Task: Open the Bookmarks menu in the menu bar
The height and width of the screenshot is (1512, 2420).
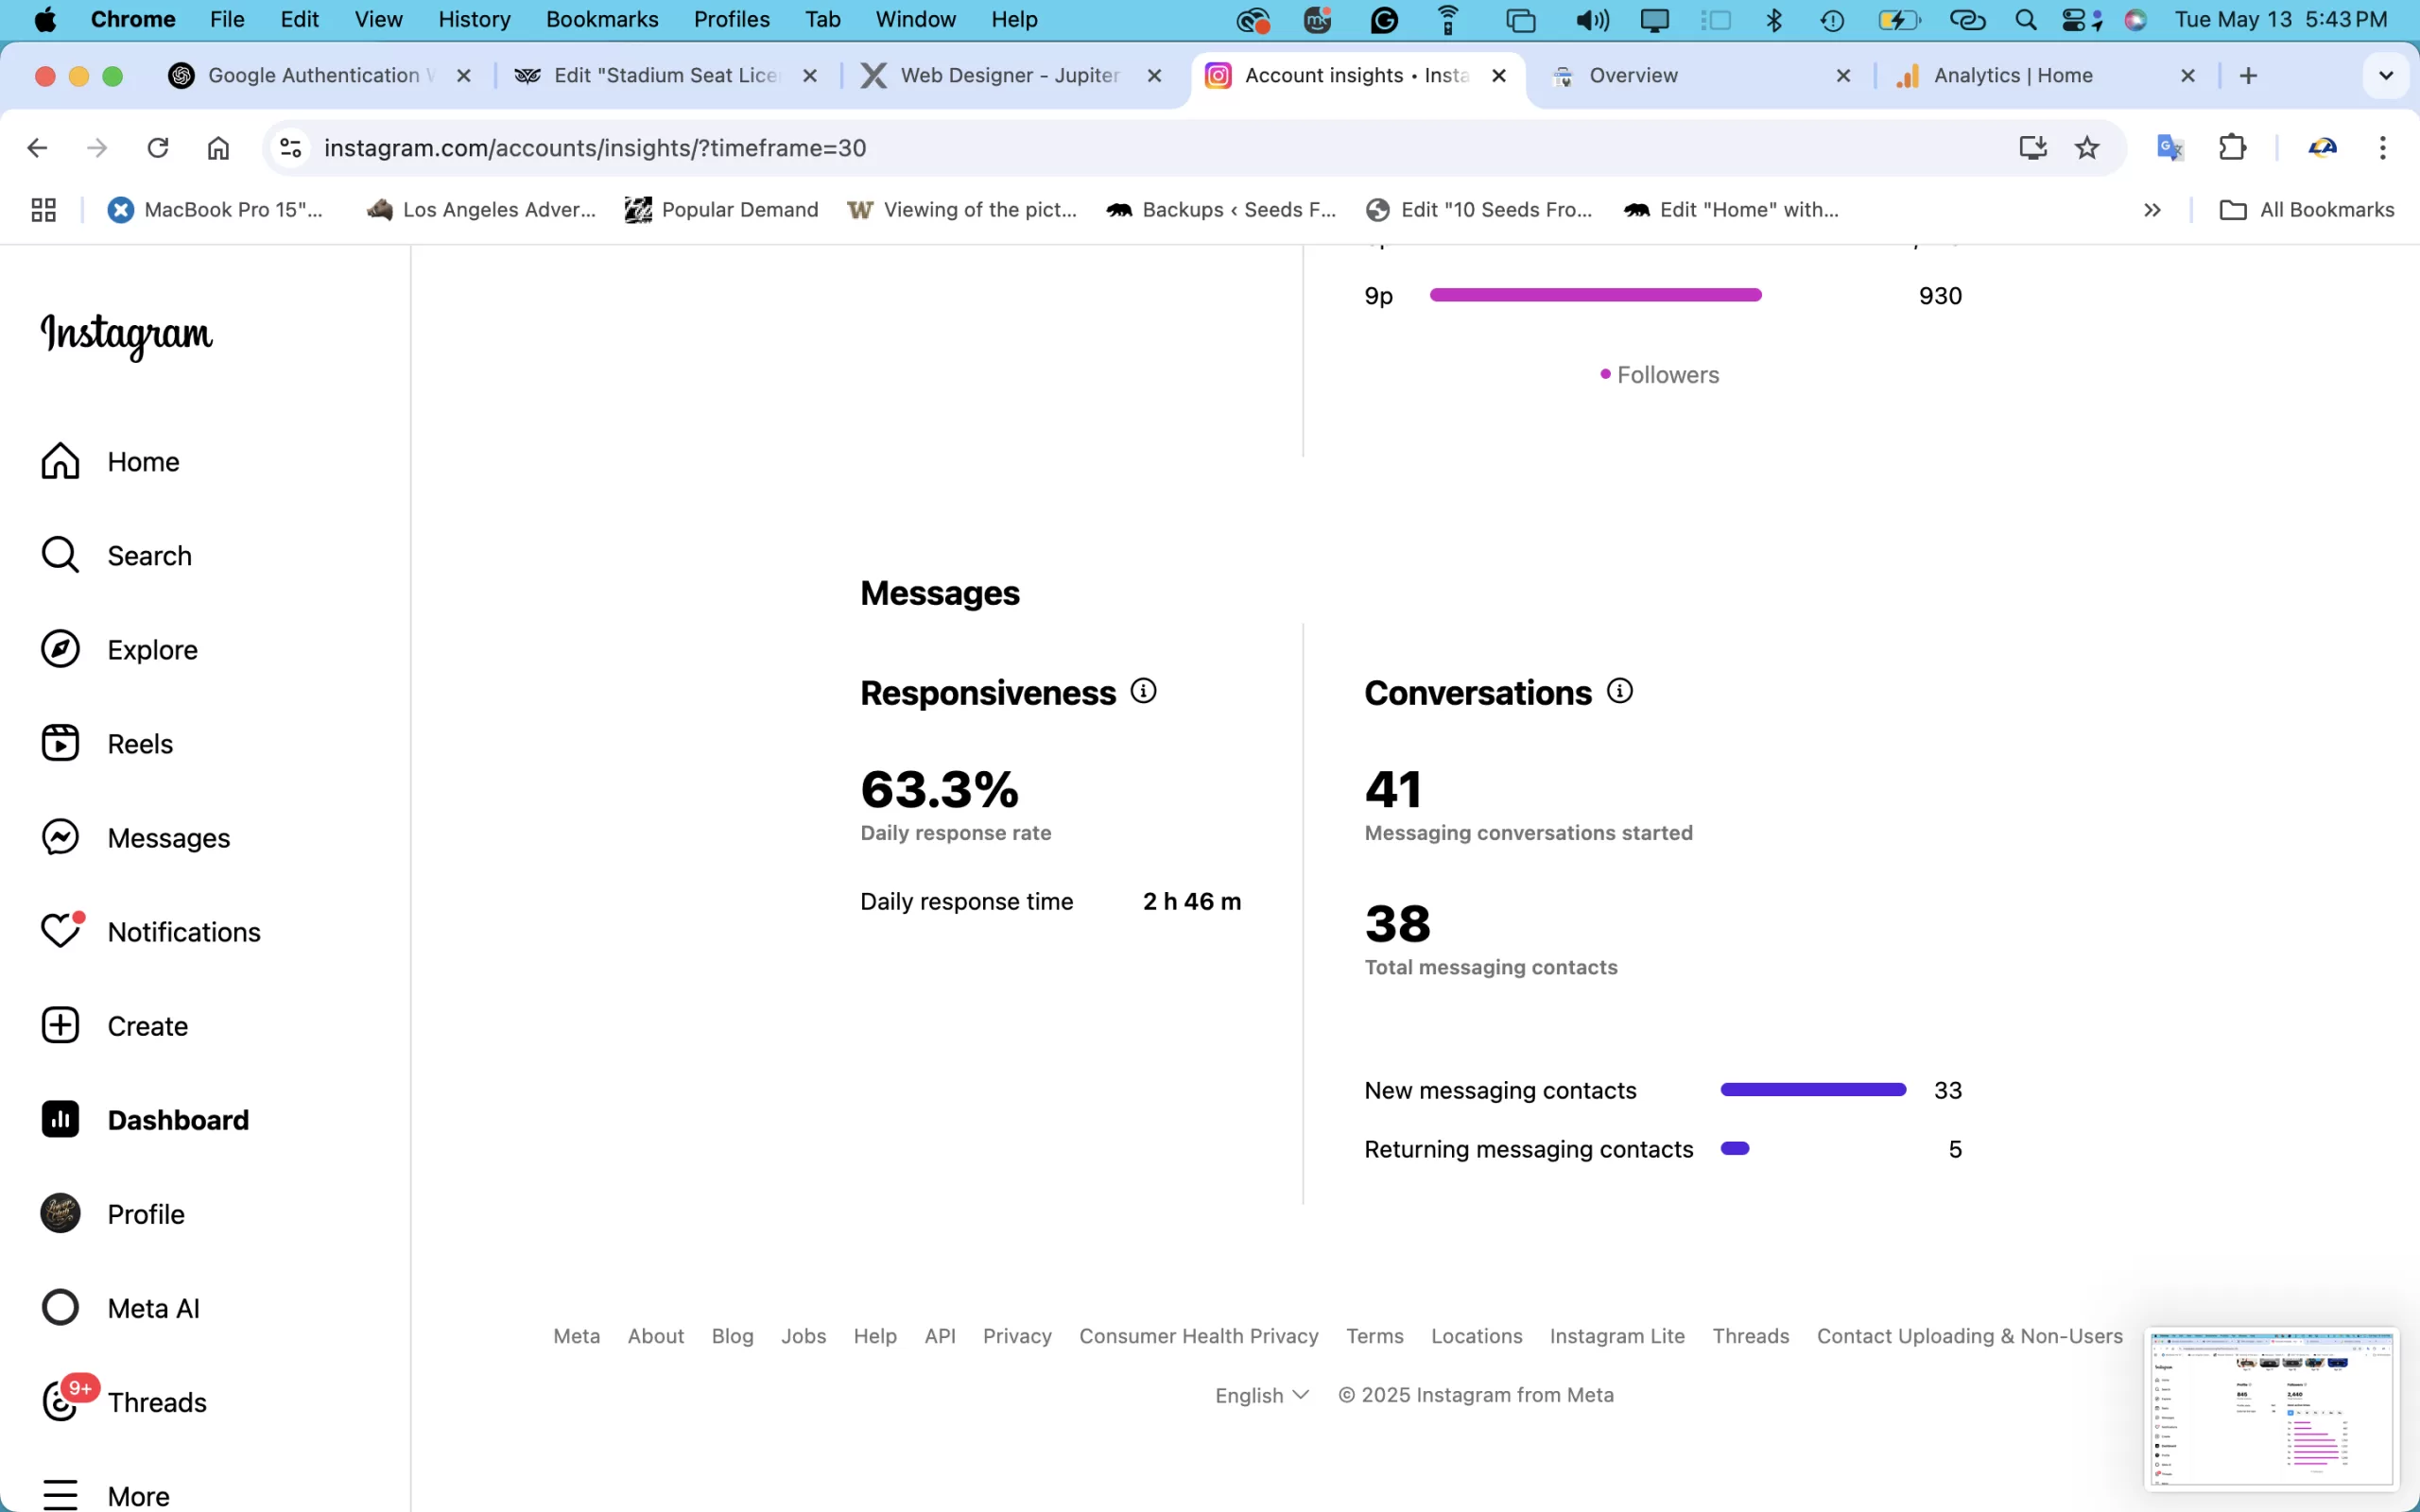Action: (x=601, y=19)
